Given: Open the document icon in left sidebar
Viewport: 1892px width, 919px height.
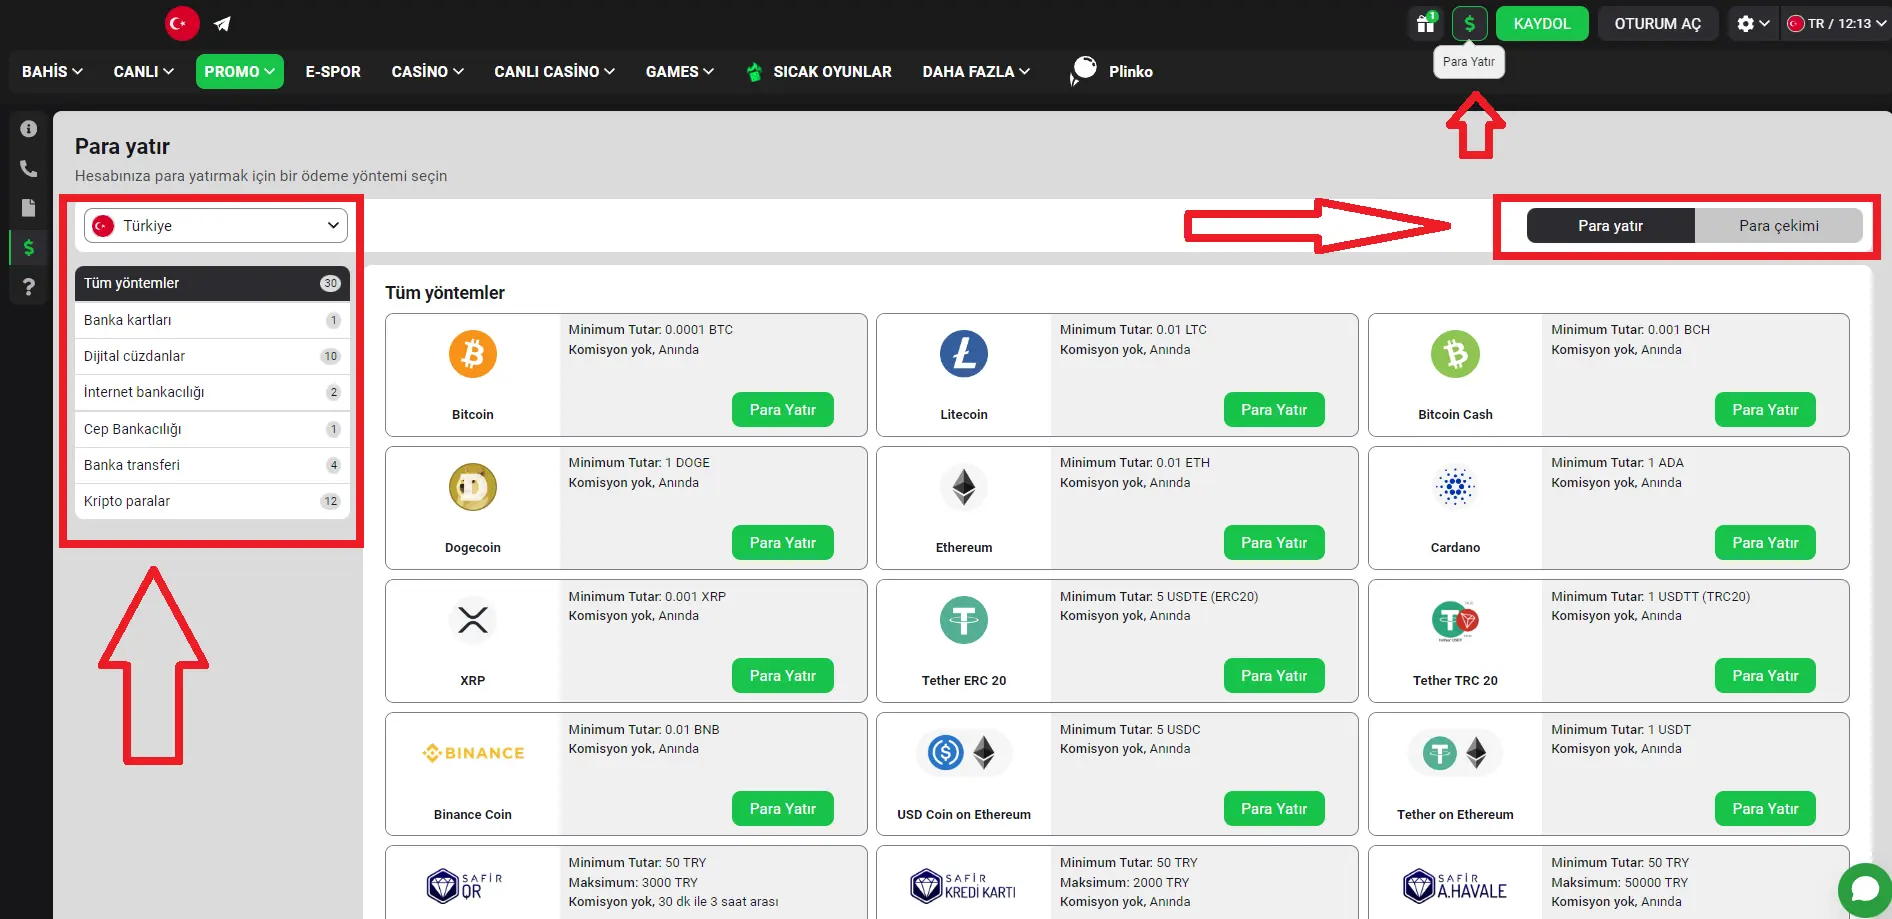Looking at the screenshot, I should [29, 208].
